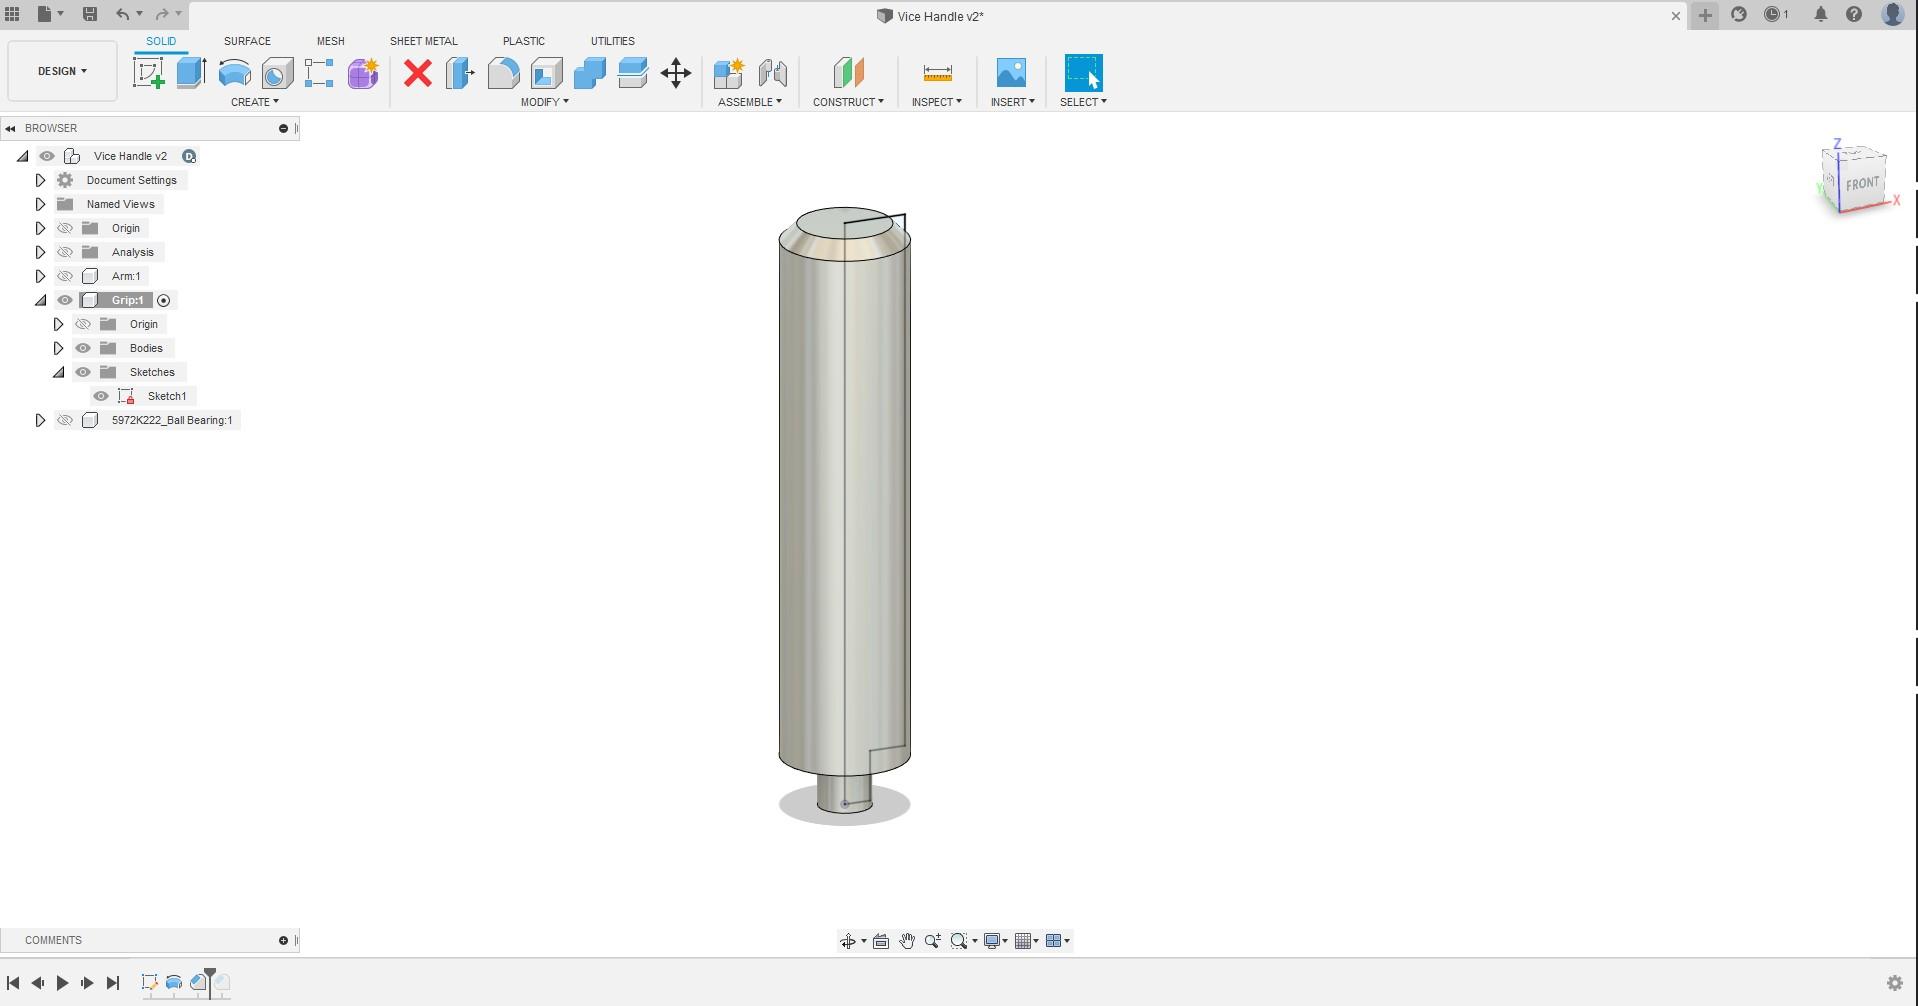Toggle Sketch1 visibility off

point(101,396)
